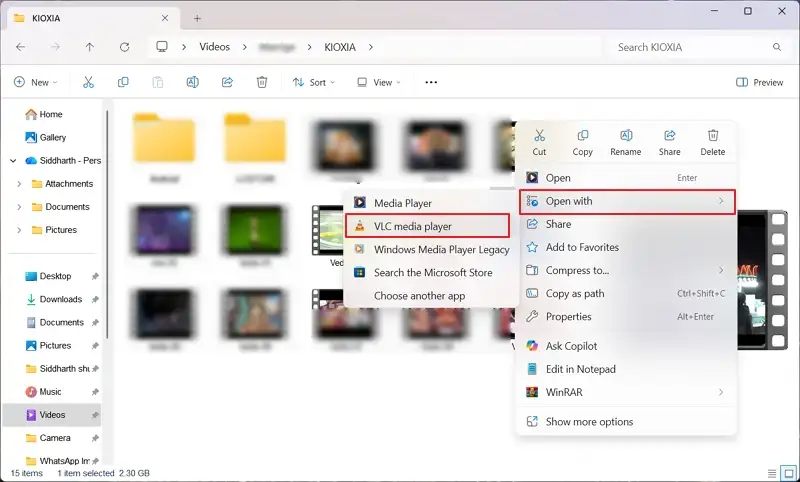
Task: Select the green video thumbnail
Action: click(x=255, y=230)
